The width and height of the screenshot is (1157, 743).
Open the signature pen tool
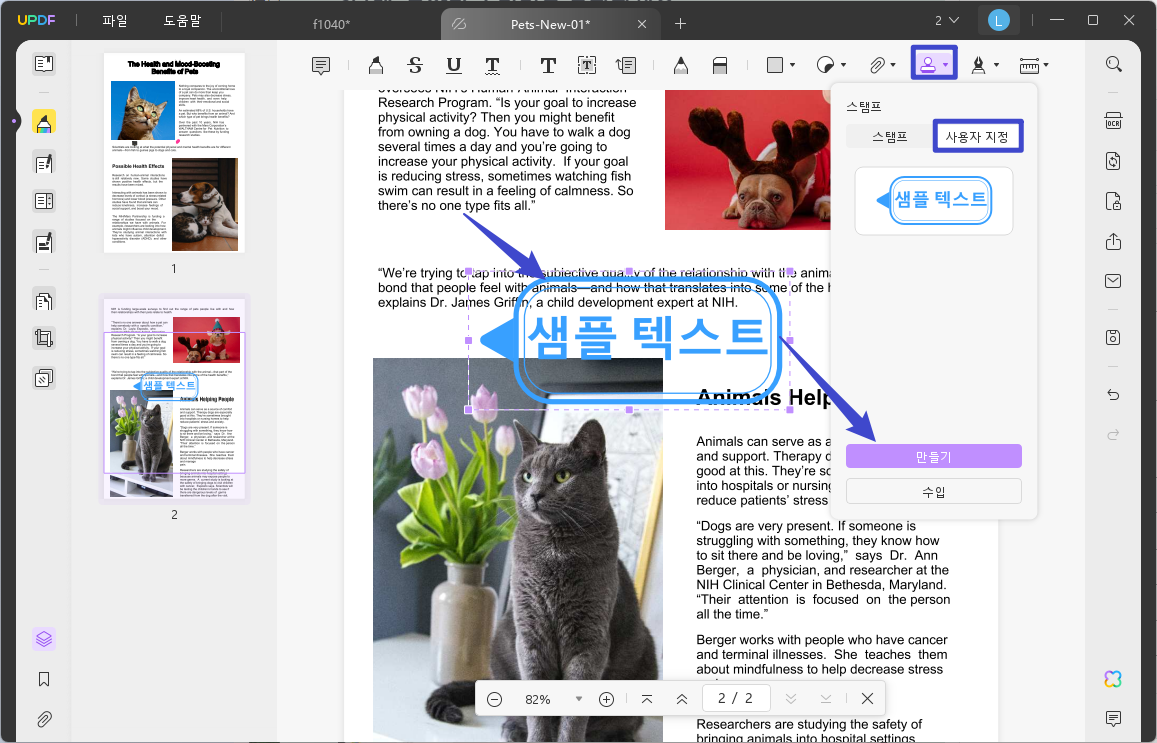(x=978, y=66)
